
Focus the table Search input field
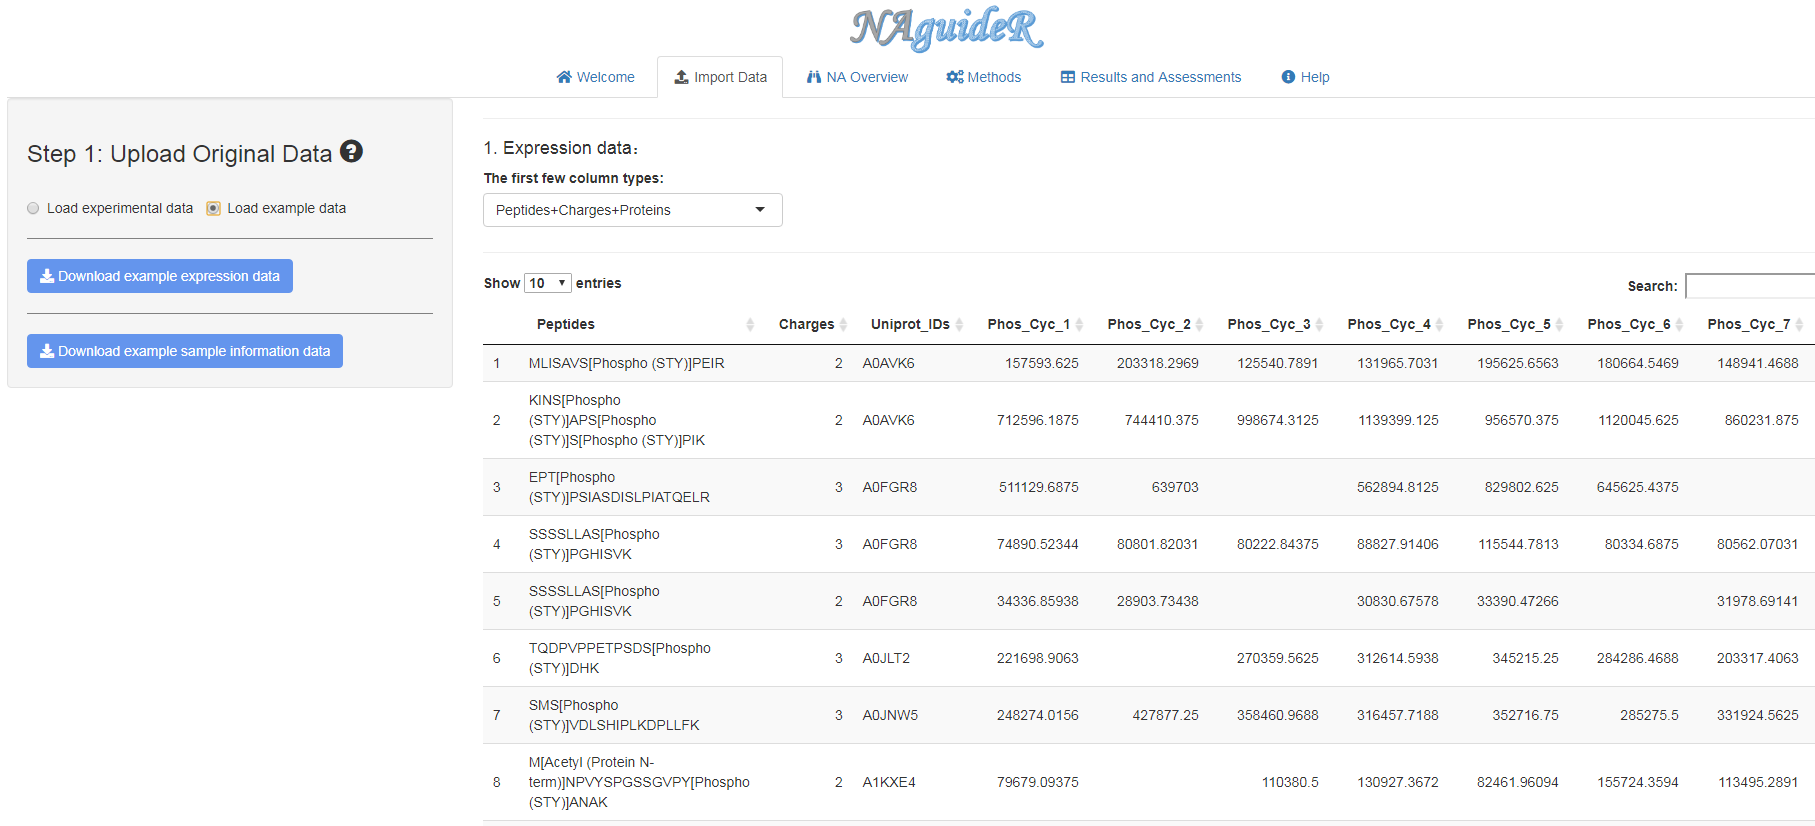pos(1749,286)
